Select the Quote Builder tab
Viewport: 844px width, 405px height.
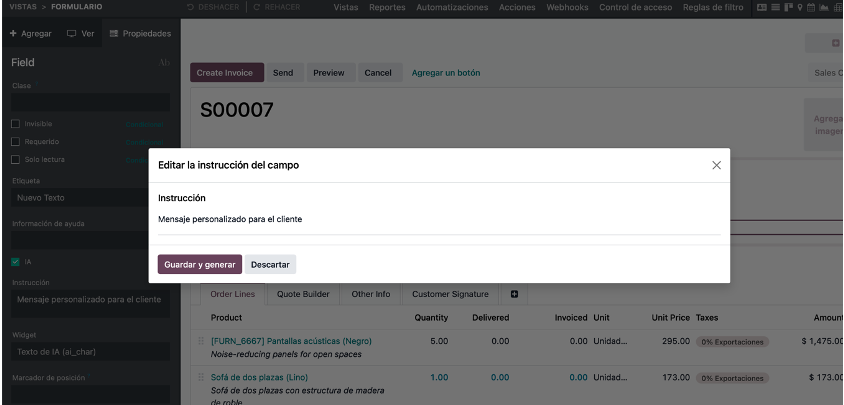303,294
